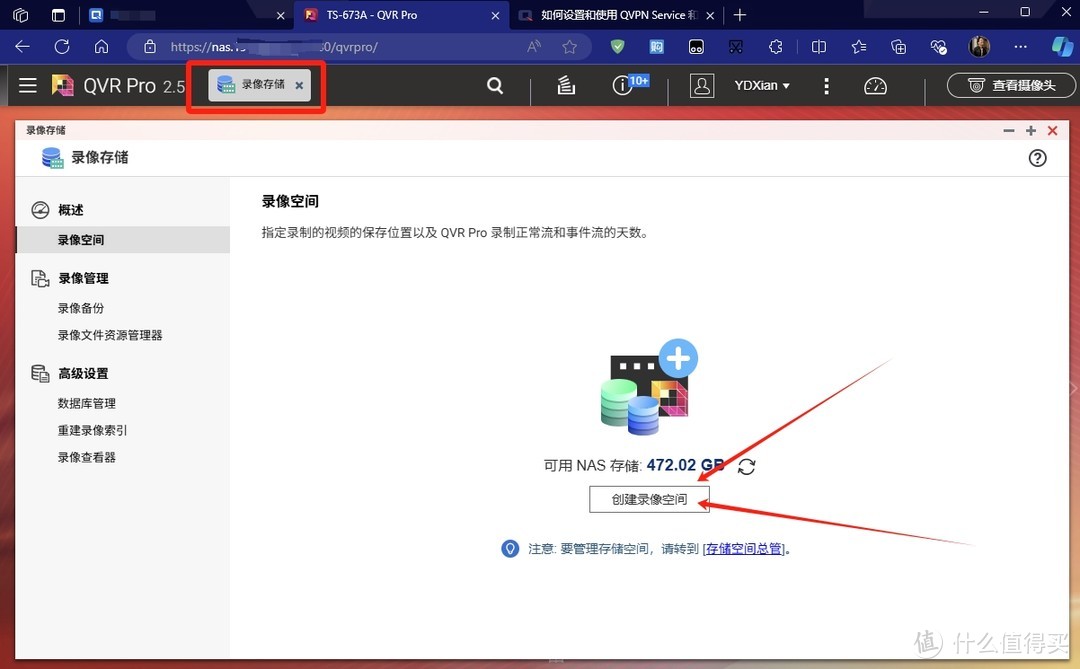1080x669 pixels.
Task: Open notifications showing 10+ badge
Action: click(x=624, y=86)
